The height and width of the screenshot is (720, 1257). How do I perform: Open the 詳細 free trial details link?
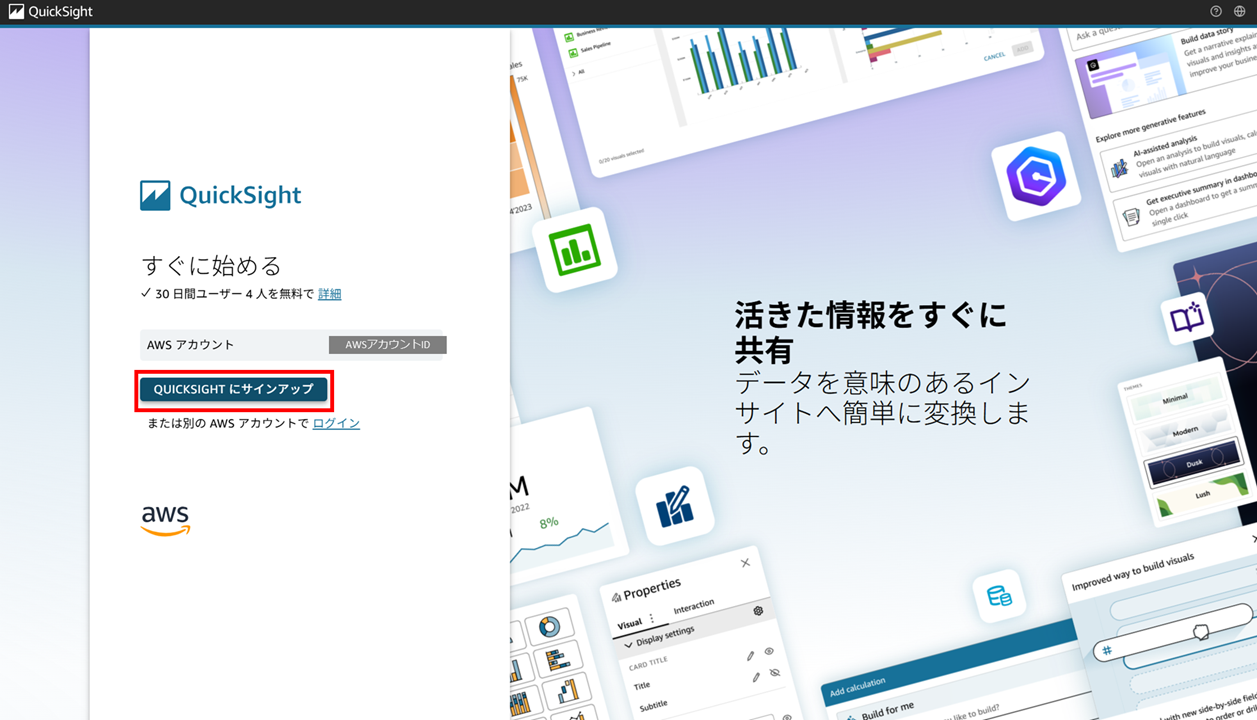(329, 294)
